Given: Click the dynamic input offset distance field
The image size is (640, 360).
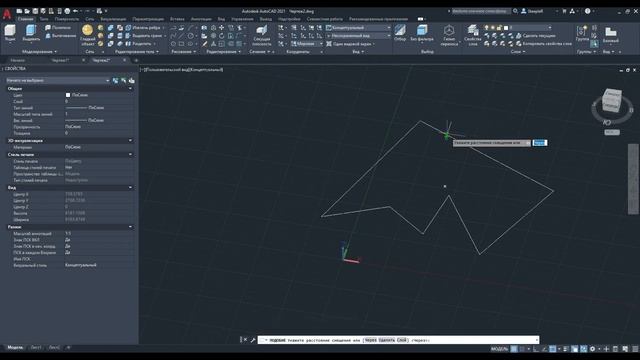Looking at the screenshot, I should click(539, 143).
